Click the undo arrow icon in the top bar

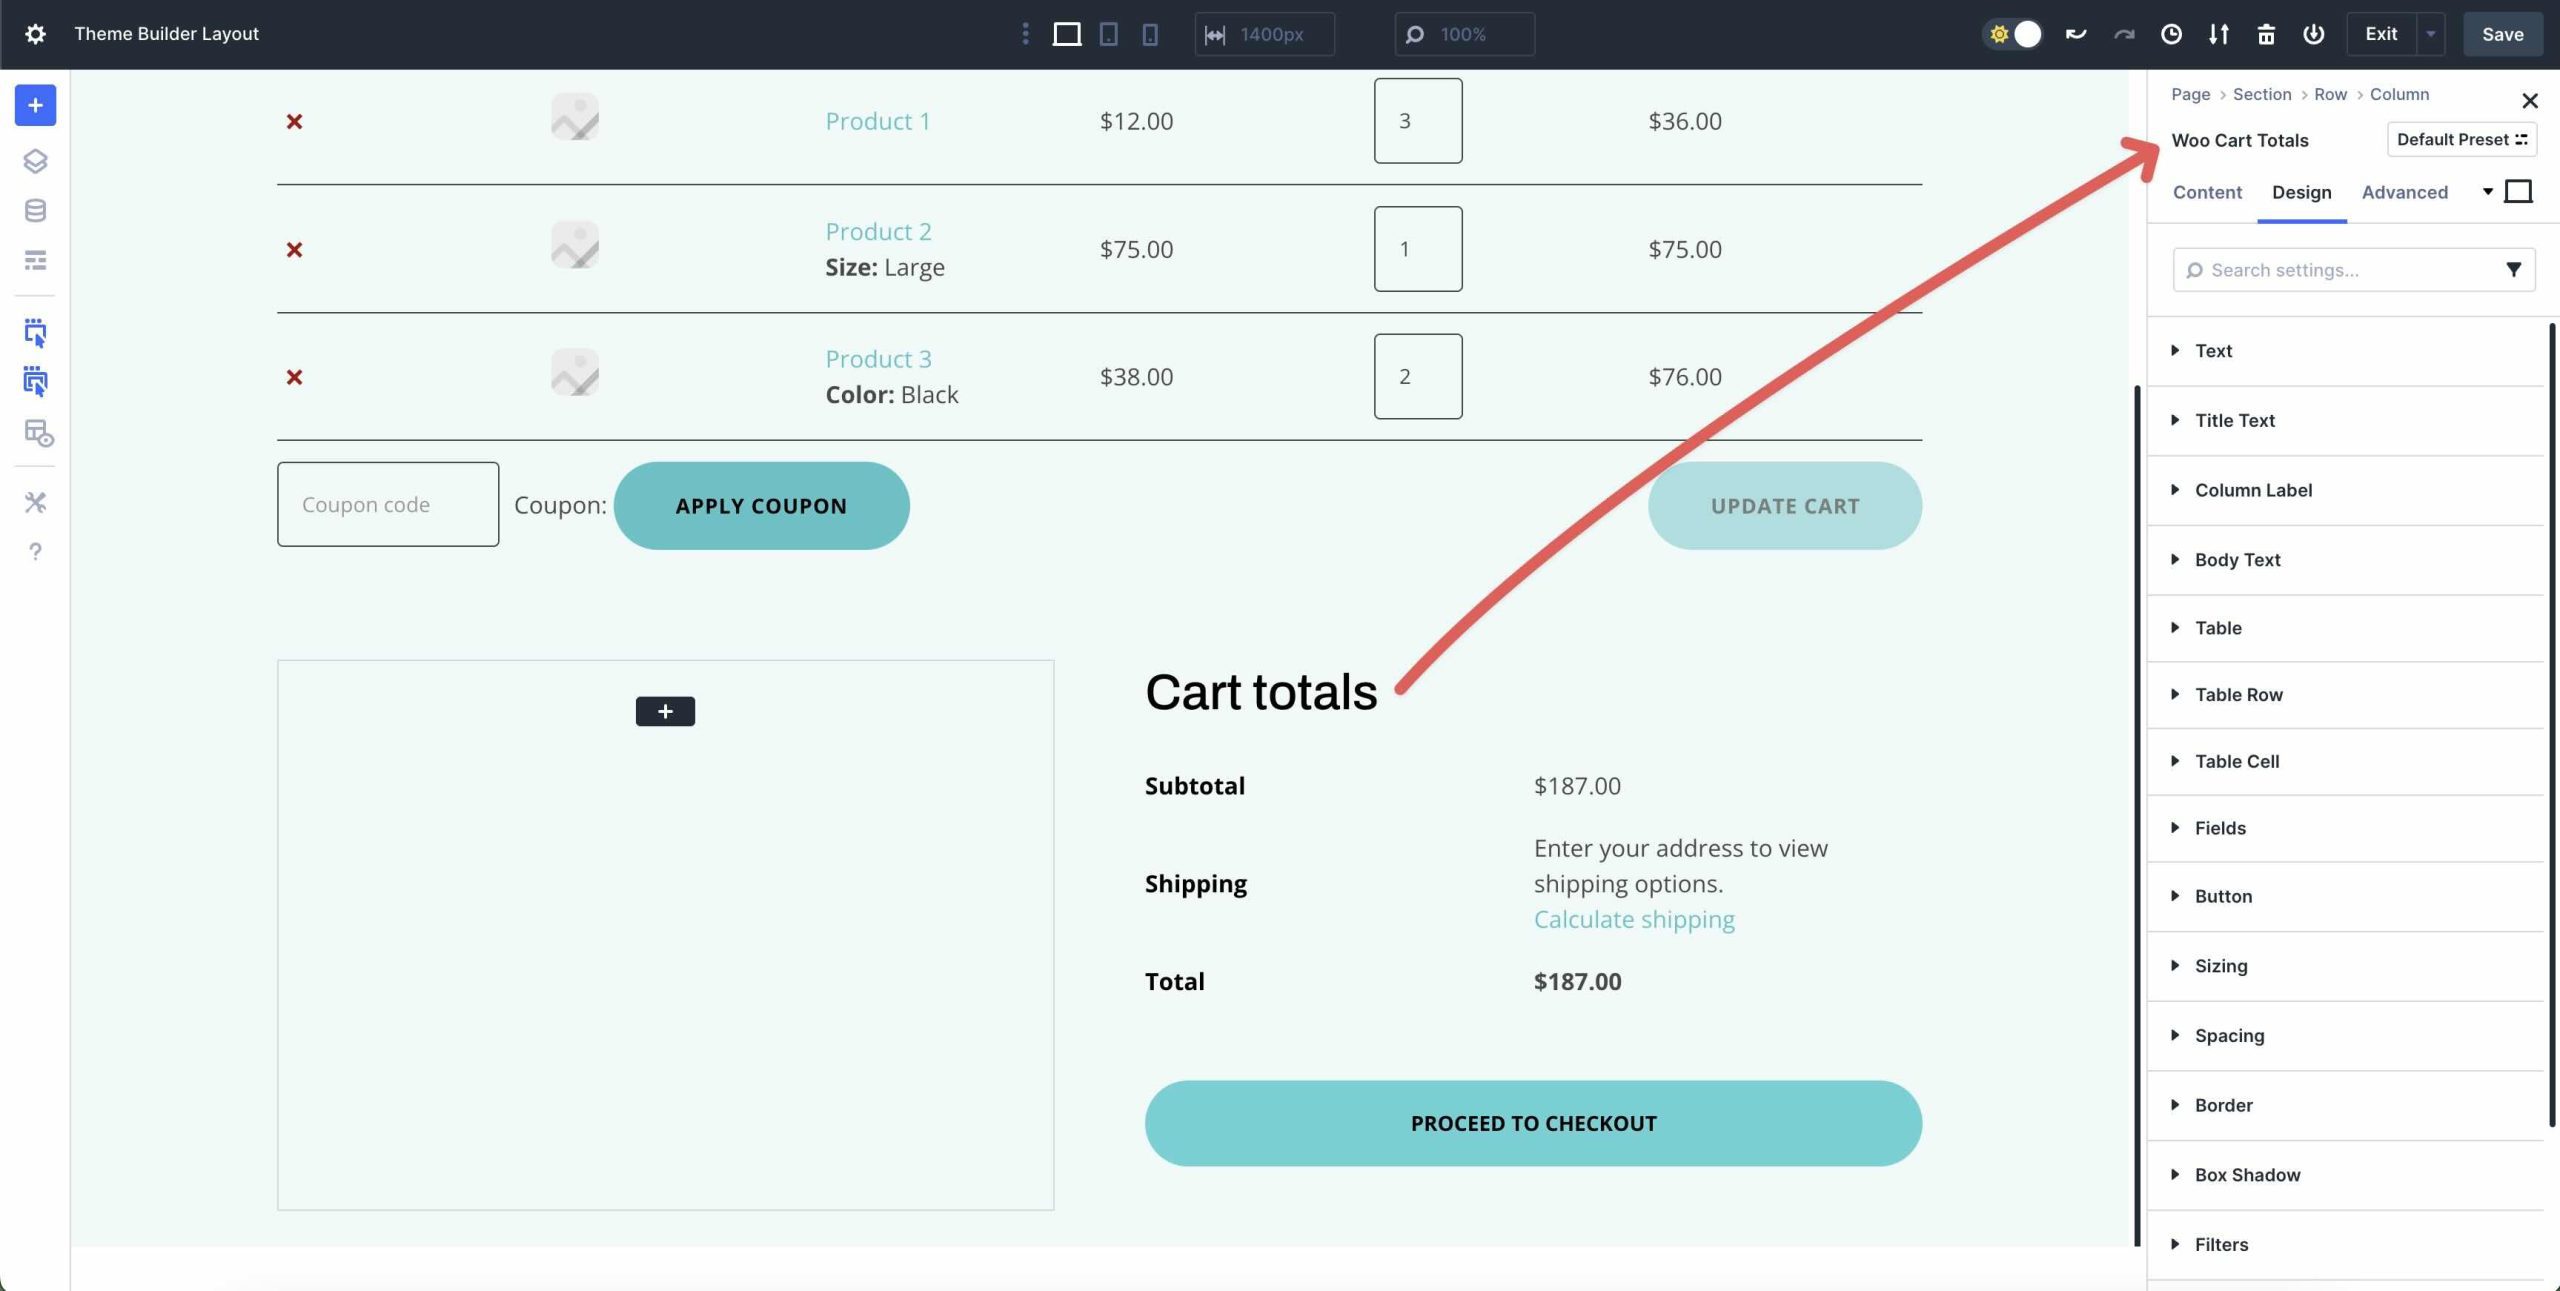point(2076,34)
